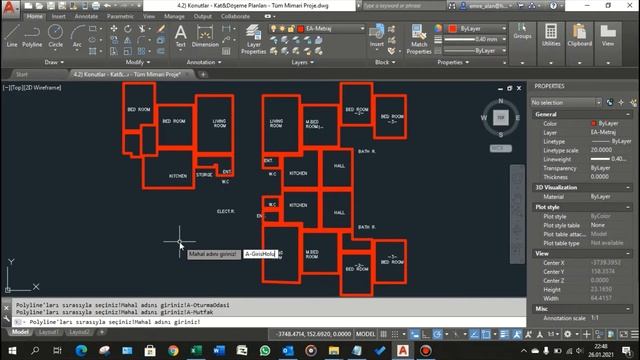
Task: Expand the Block panel
Action: tap(385, 62)
